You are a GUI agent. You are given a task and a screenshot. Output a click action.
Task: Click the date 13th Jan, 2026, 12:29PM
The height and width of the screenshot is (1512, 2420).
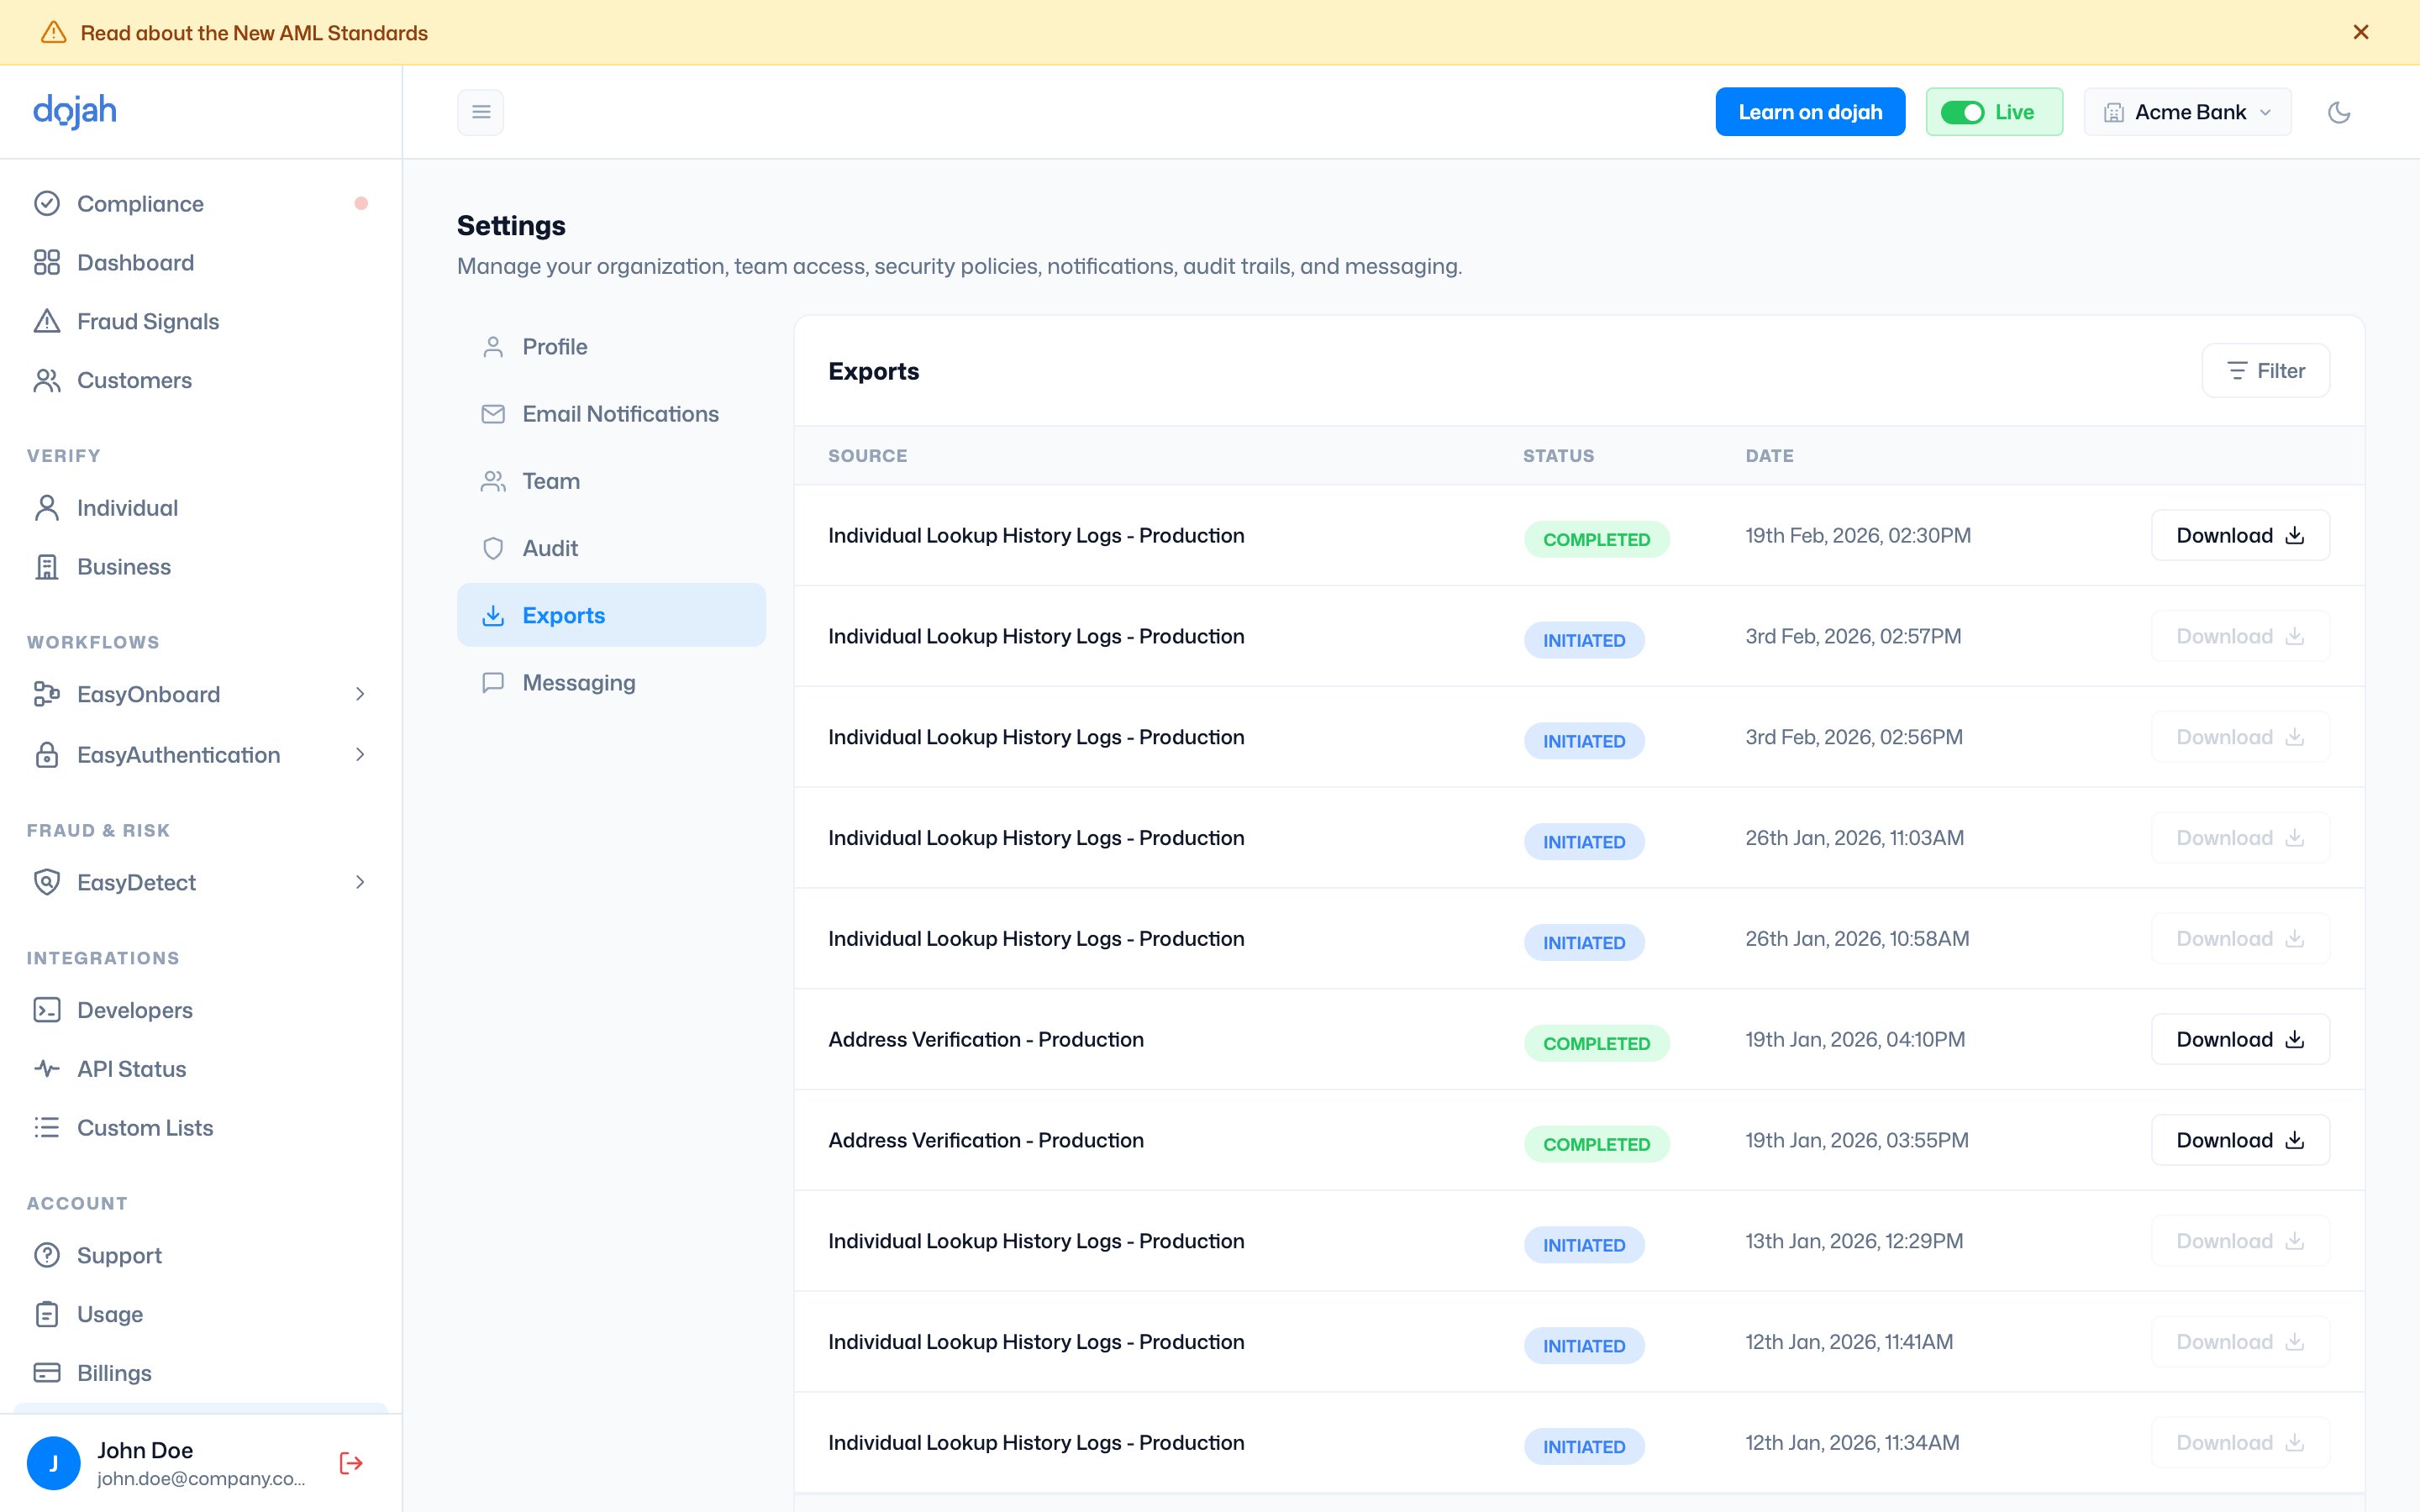click(1854, 1241)
